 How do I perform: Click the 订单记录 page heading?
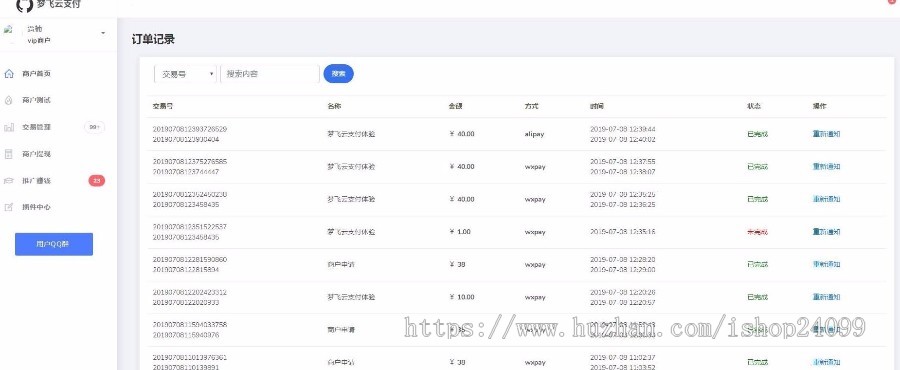[153, 40]
